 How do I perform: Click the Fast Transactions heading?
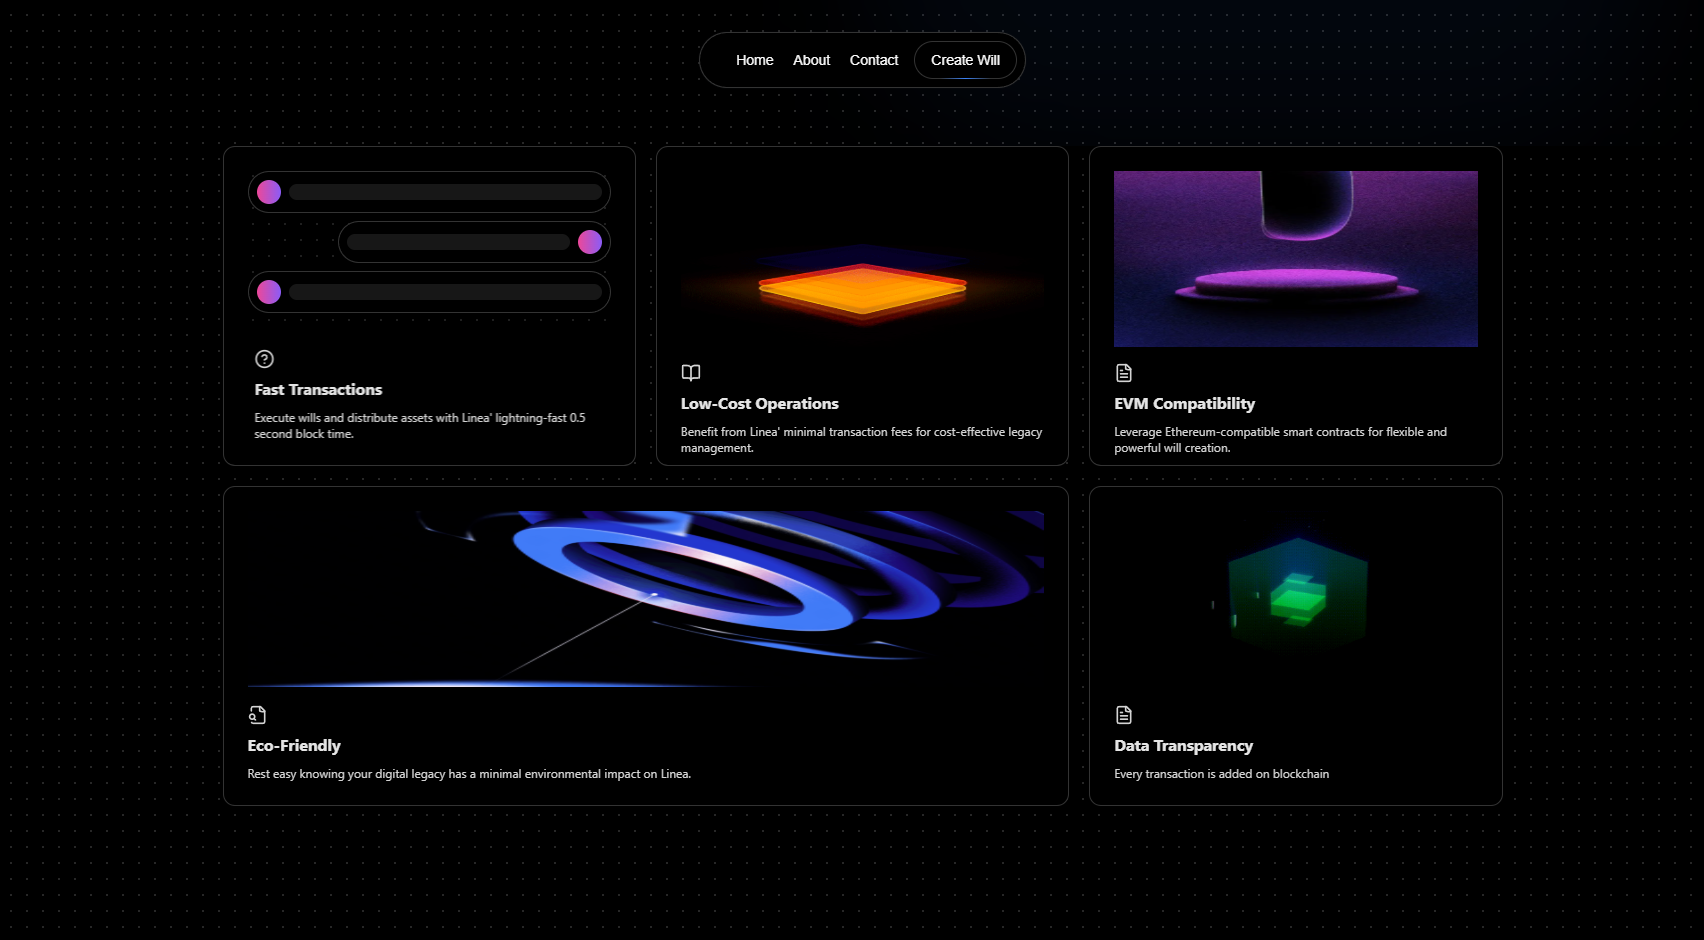(318, 390)
